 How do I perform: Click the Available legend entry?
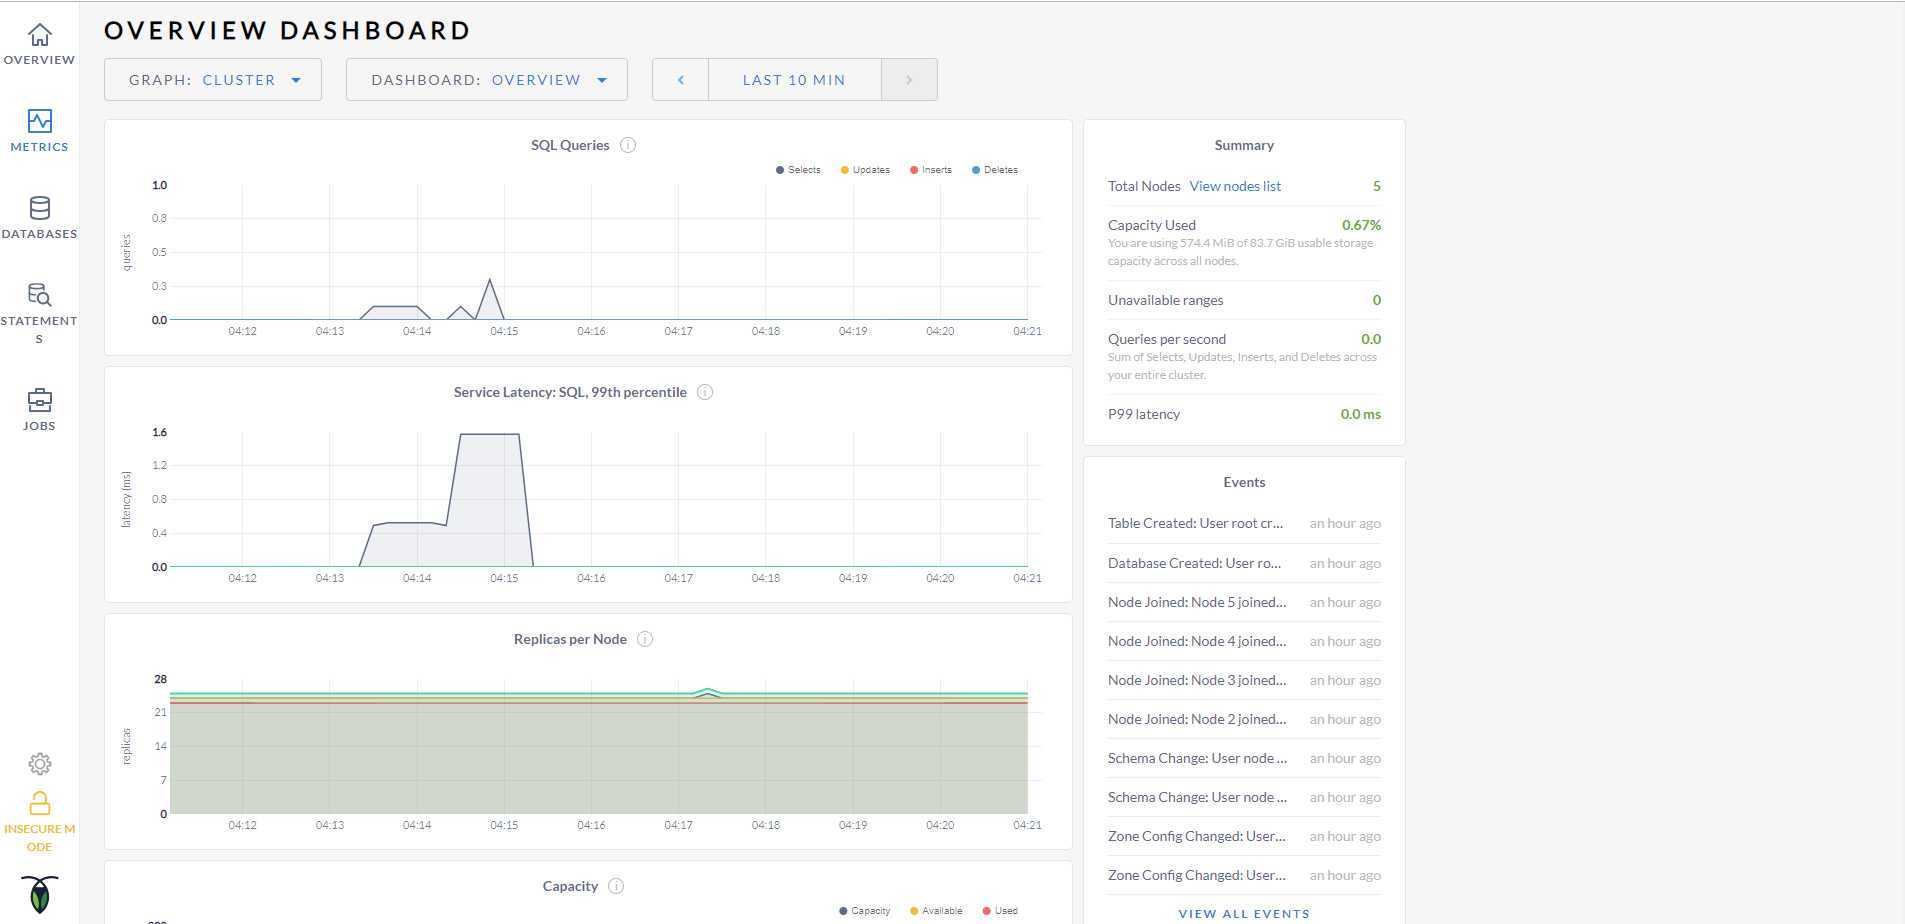(x=936, y=911)
